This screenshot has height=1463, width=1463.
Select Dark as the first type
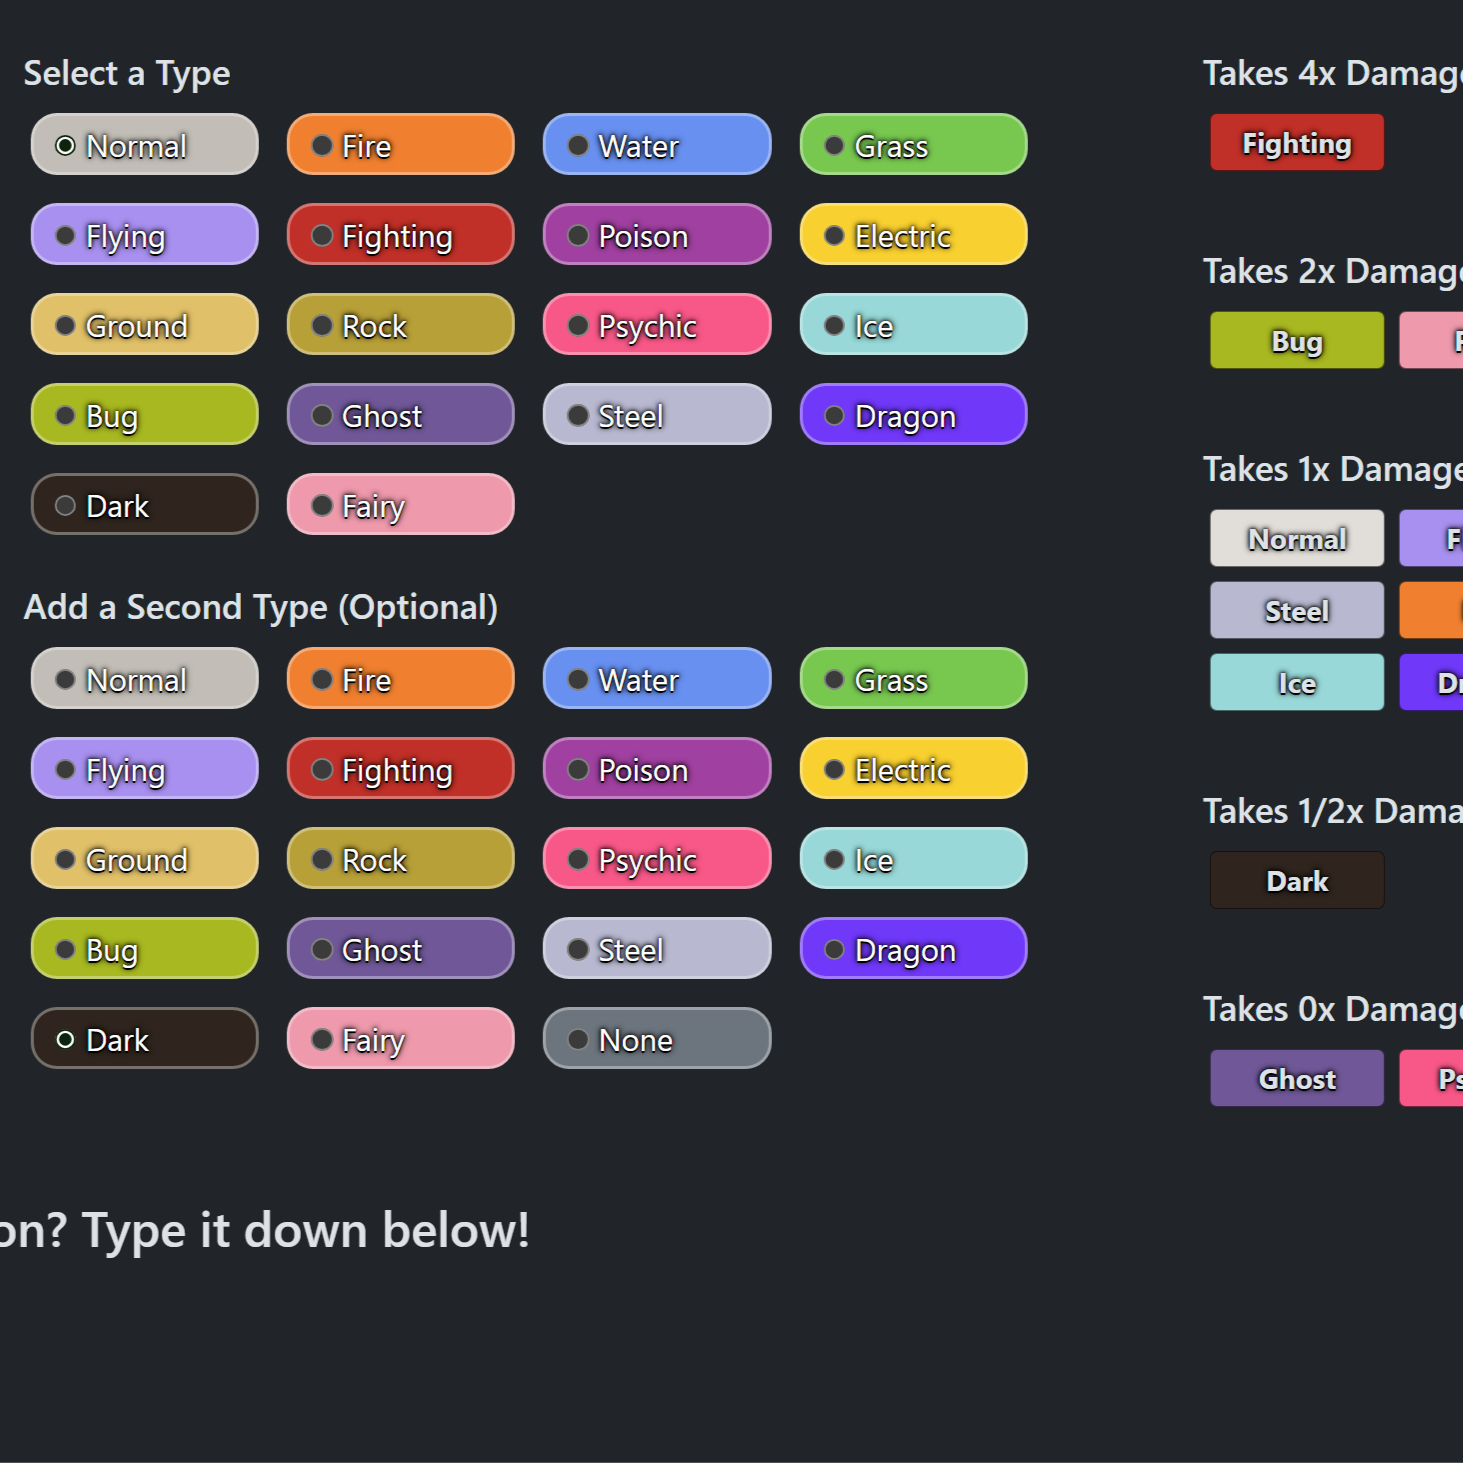point(144,505)
